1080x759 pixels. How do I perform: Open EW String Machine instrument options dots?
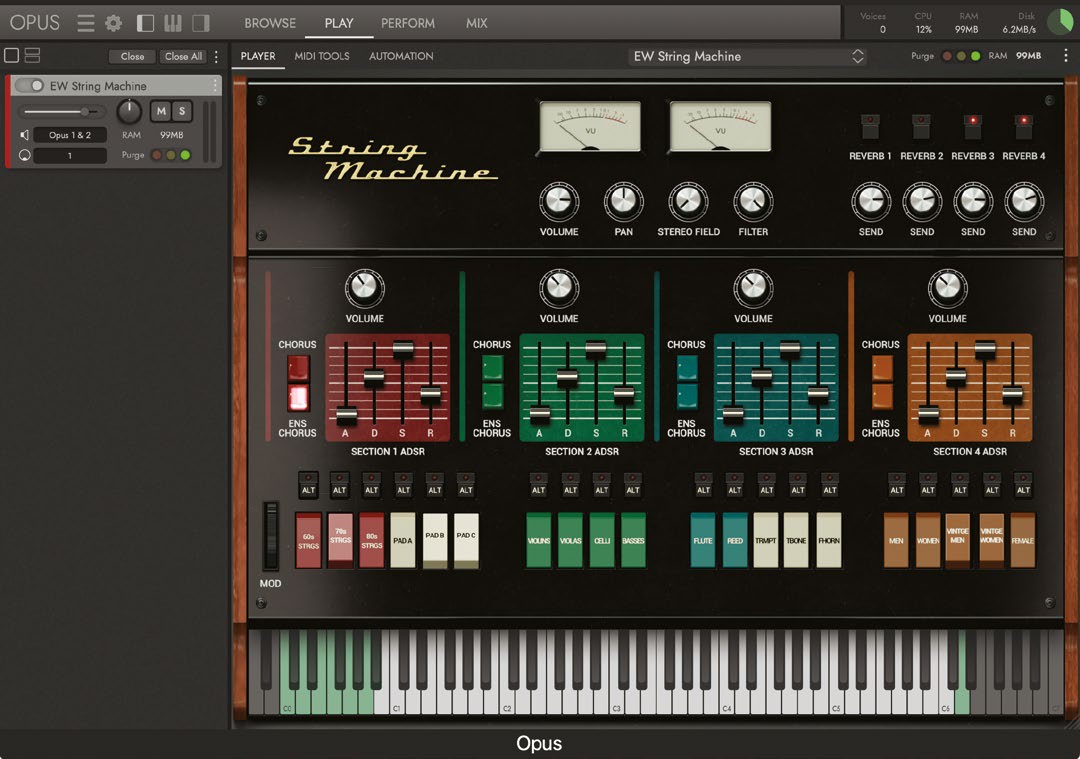pyautogui.click(x=215, y=85)
